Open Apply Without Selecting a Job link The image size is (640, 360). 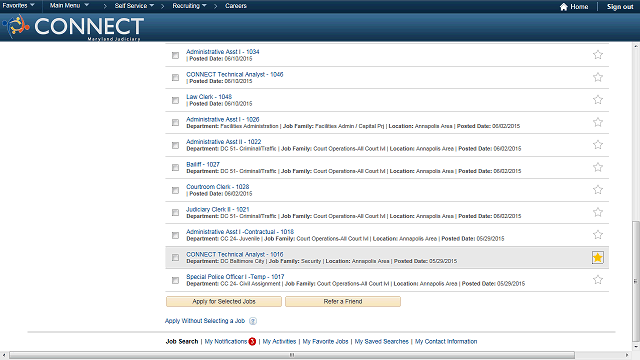click(x=205, y=321)
